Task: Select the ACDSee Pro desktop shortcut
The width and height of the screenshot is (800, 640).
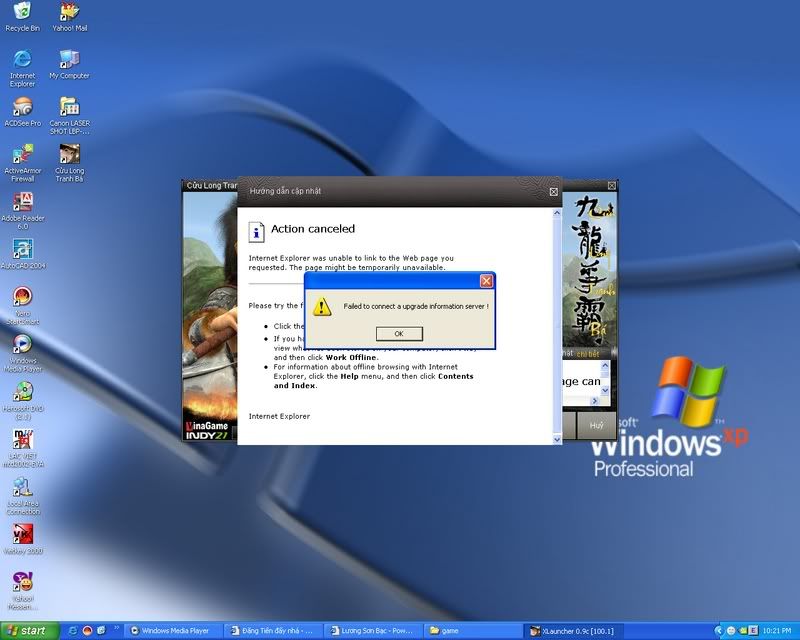Action: pos(22,112)
